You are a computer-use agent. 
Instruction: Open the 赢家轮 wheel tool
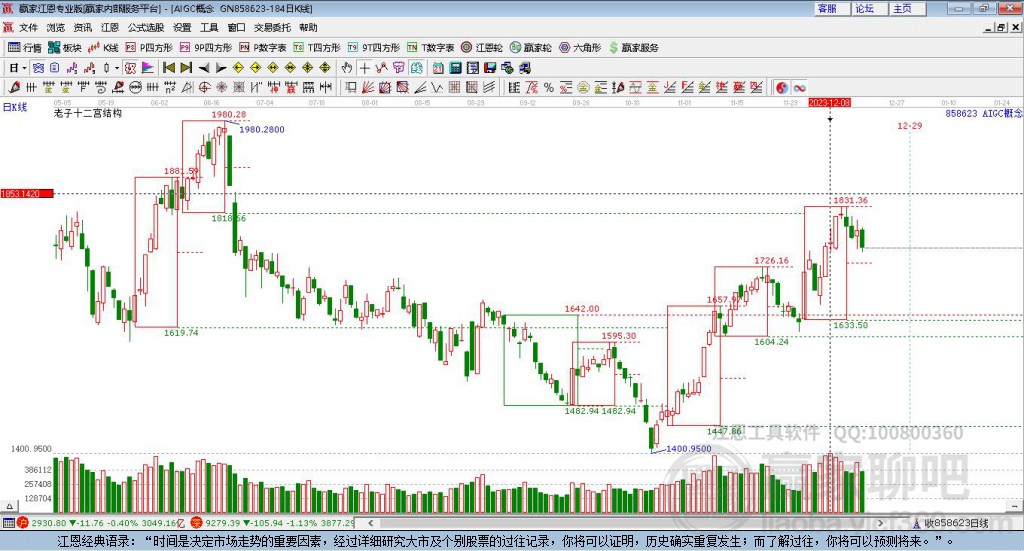(530, 48)
